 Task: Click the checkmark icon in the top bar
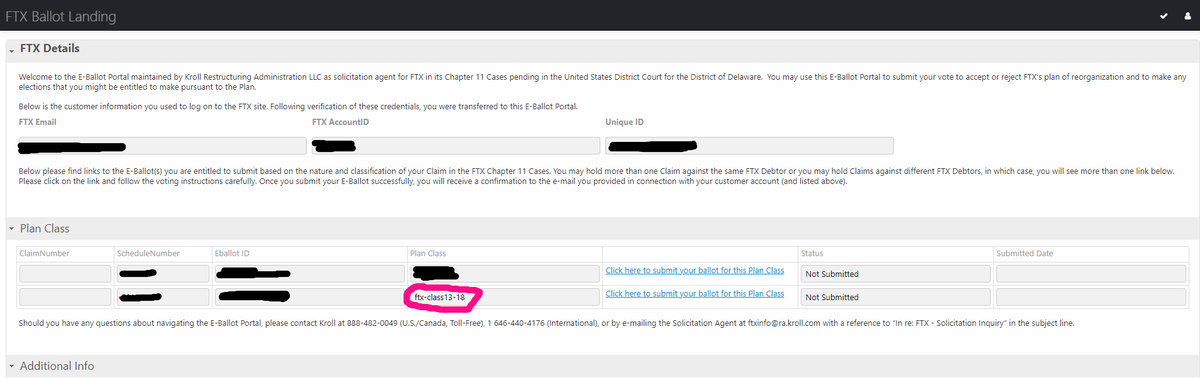pos(1163,17)
